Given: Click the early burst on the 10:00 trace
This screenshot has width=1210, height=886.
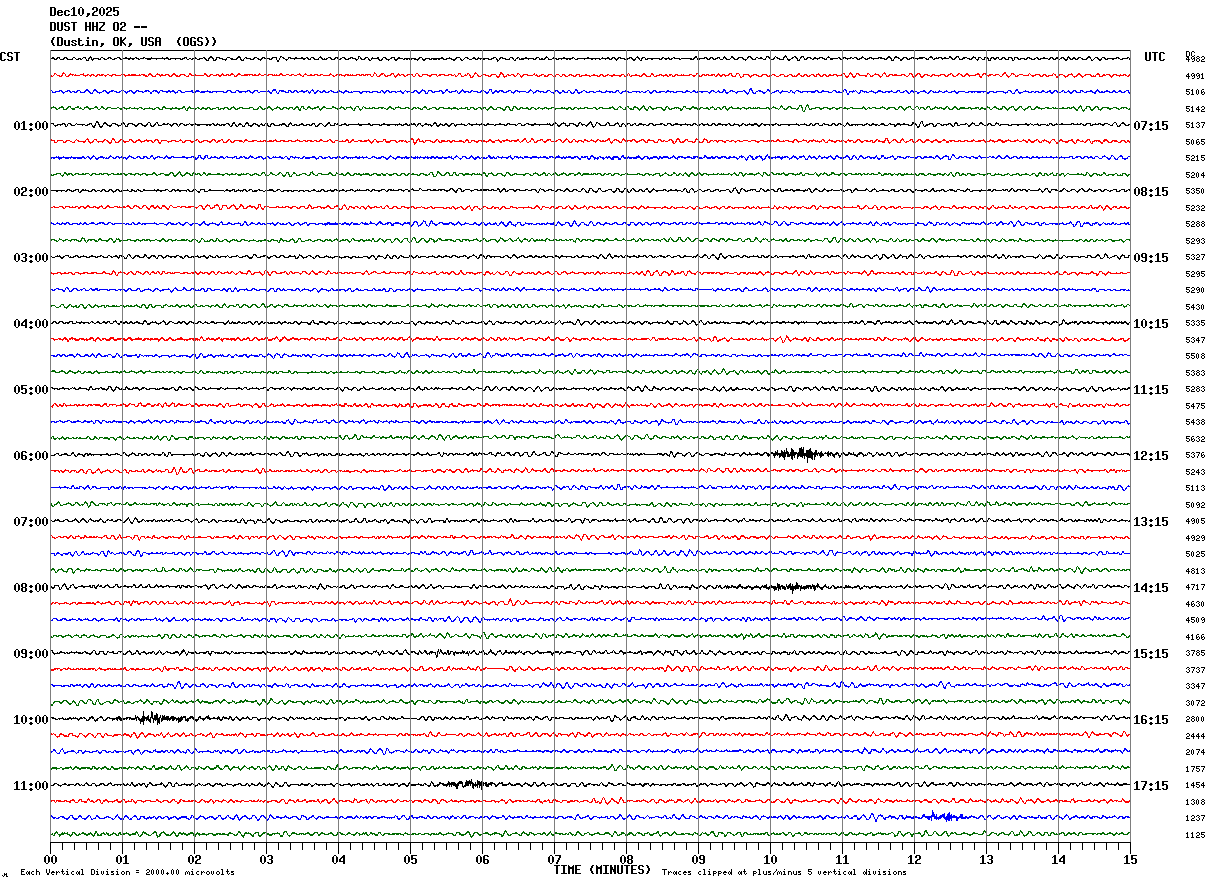Looking at the screenshot, I should 155,718.
